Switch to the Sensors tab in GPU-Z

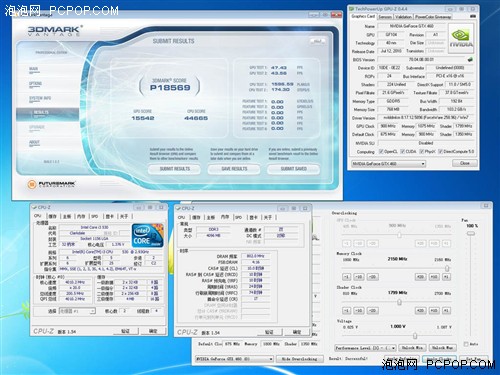(385, 17)
